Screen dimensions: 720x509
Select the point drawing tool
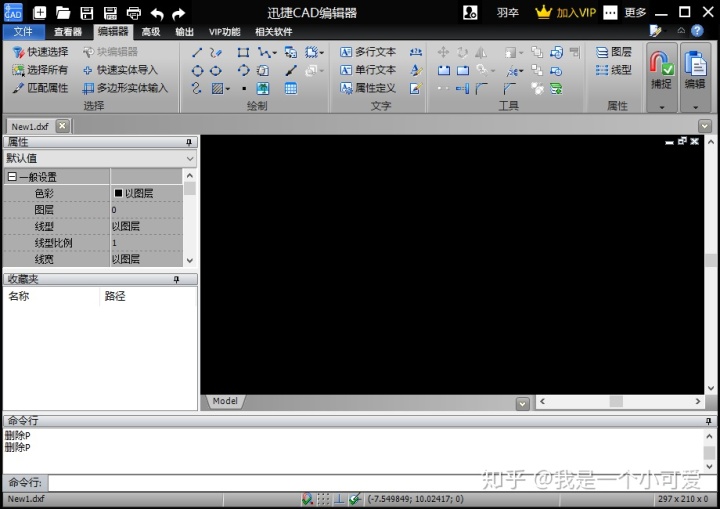coord(244,89)
